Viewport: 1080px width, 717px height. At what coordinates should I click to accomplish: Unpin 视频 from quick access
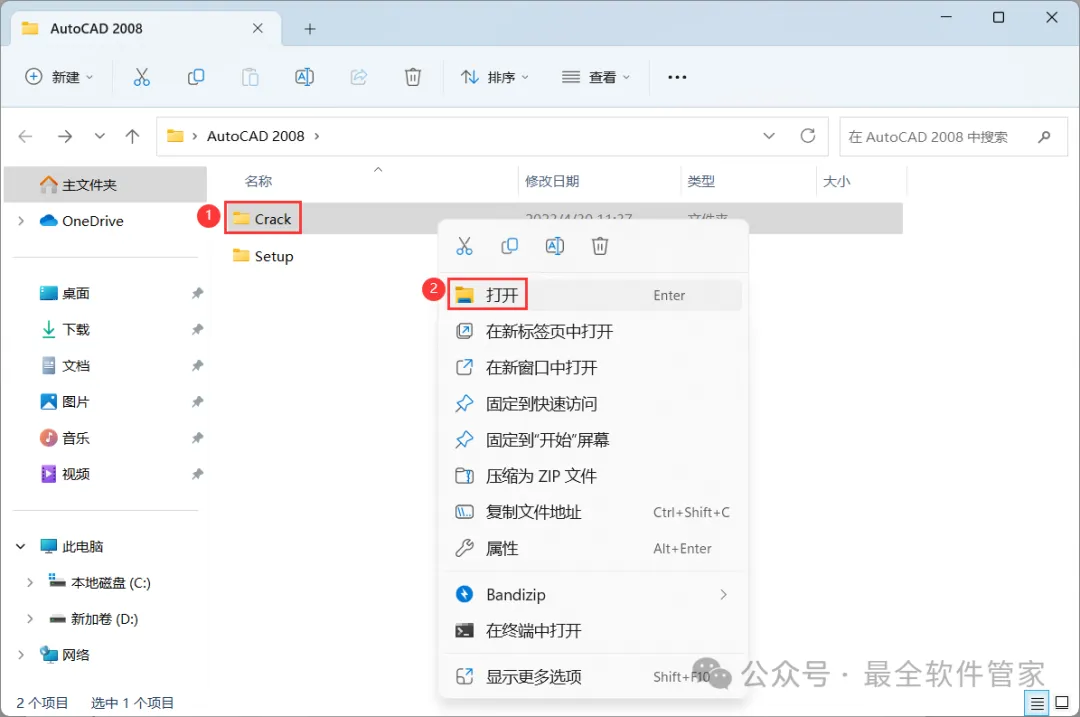tap(197, 474)
